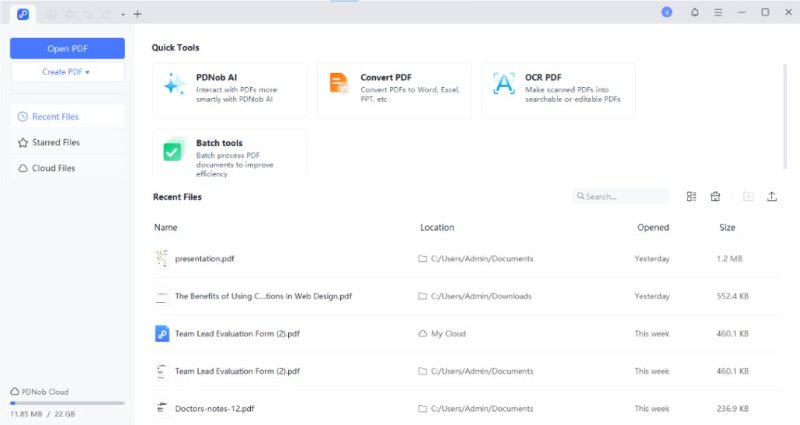Click the Batch tools checkmark icon
Screen dimensions: 800x425
point(174,150)
